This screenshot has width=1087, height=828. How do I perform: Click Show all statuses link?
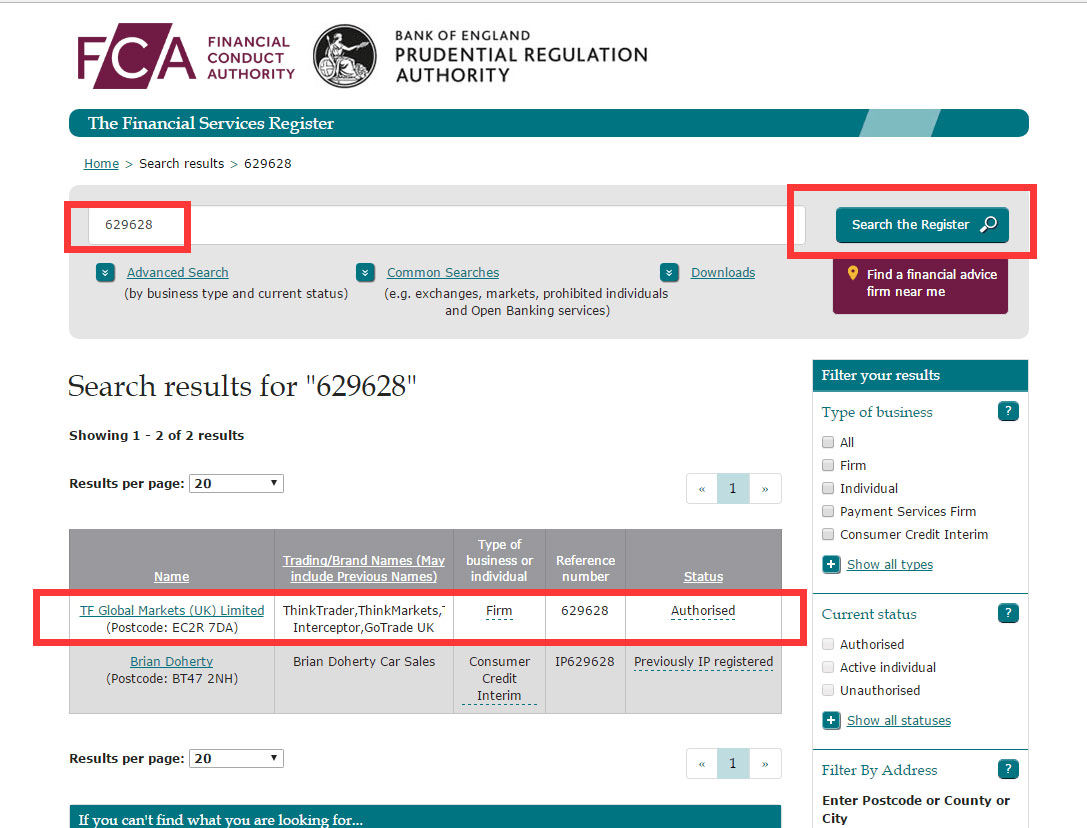[x=899, y=721]
